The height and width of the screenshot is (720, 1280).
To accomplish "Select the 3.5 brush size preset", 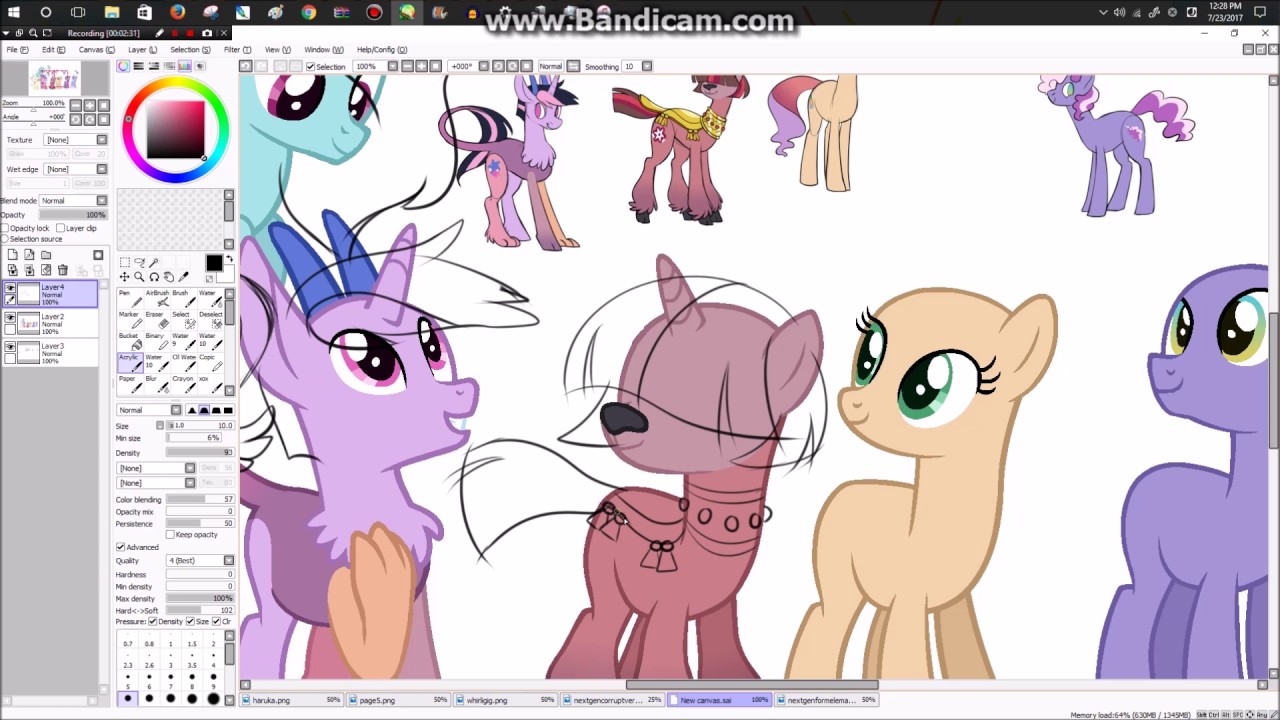I will [x=191, y=661].
